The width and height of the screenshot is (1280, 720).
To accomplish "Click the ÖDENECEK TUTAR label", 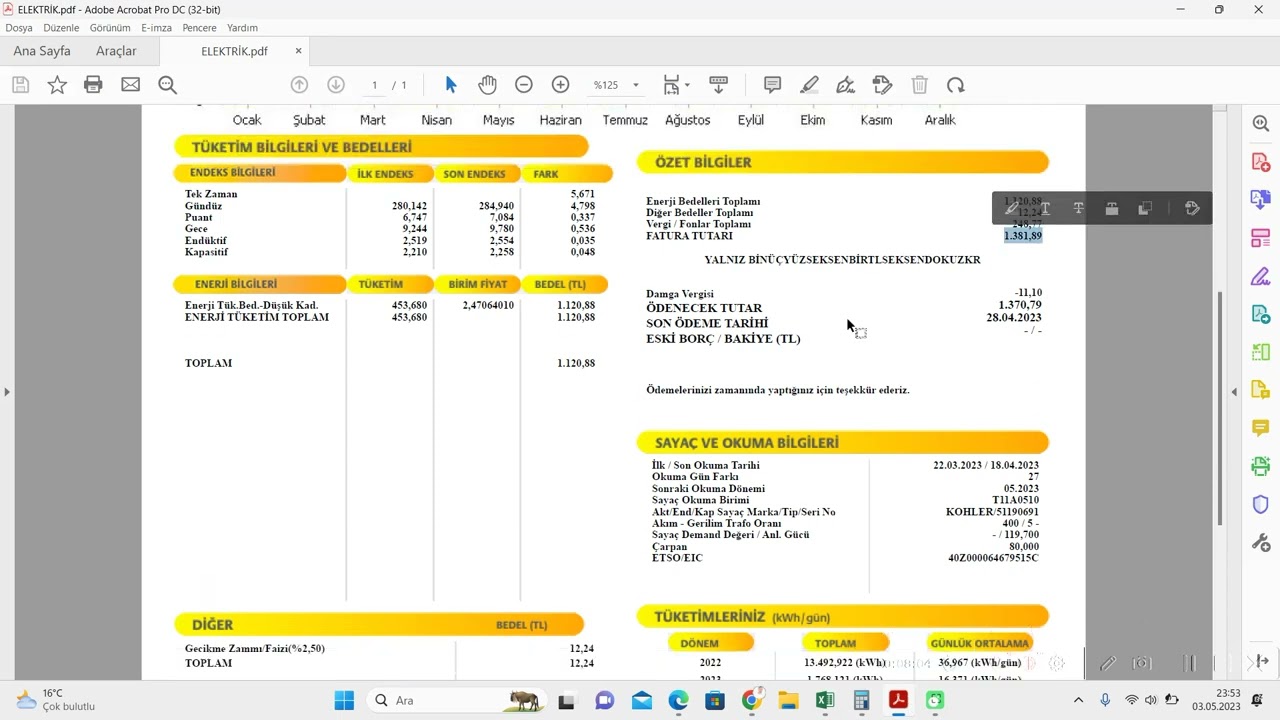I will (704, 308).
